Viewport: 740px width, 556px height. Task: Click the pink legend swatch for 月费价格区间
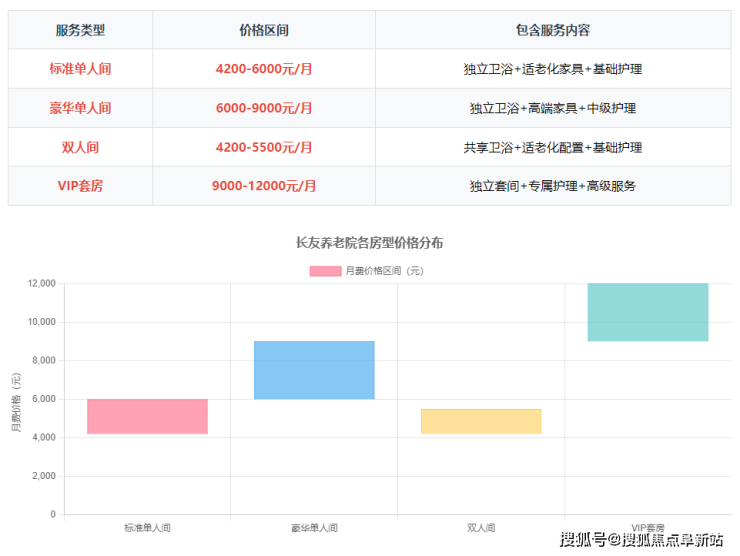(325, 271)
